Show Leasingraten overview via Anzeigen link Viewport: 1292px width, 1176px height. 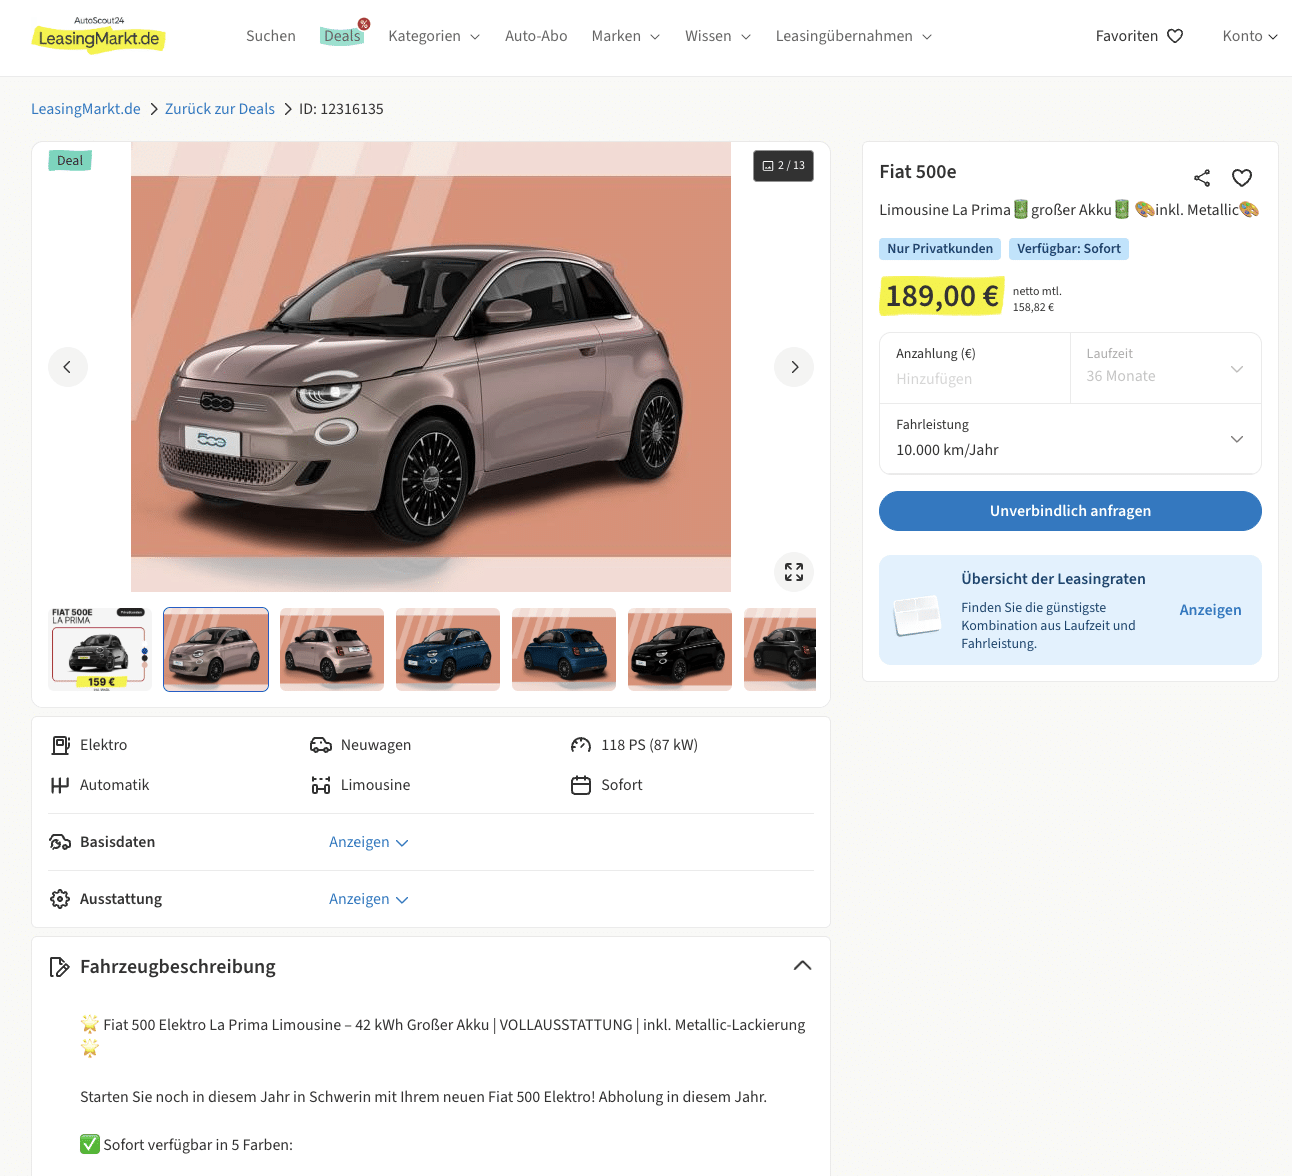[1210, 610]
